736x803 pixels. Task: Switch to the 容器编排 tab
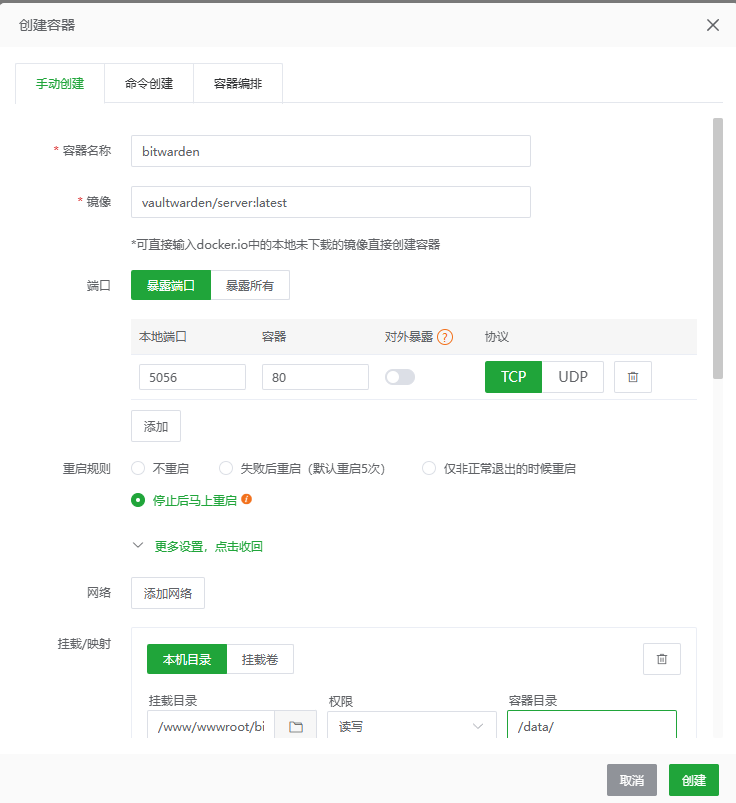coord(237,84)
